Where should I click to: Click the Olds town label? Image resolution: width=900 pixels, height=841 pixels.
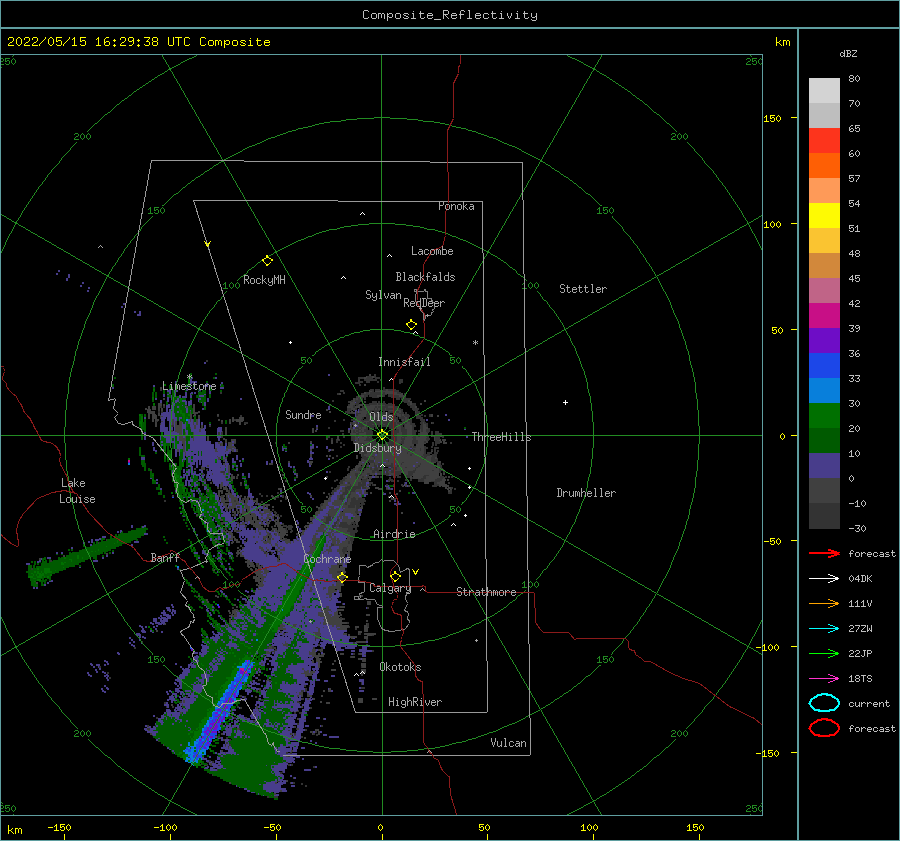381,417
